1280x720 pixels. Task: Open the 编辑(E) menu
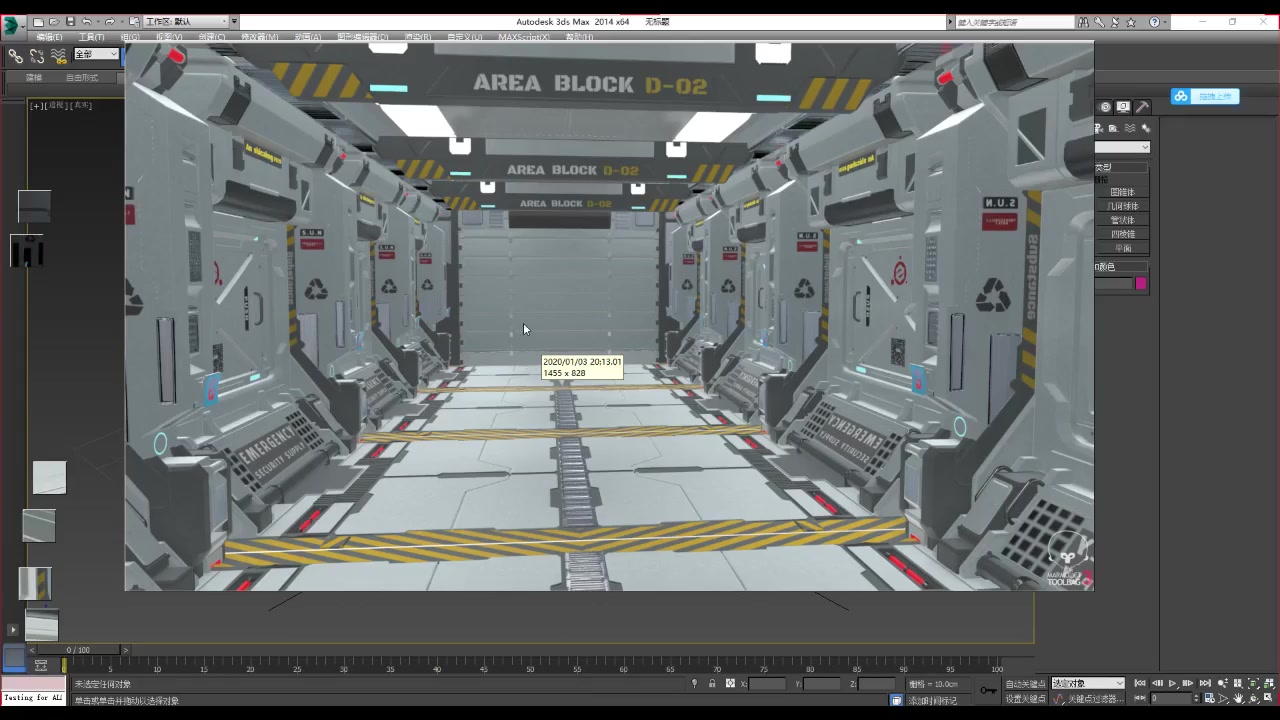(x=49, y=37)
